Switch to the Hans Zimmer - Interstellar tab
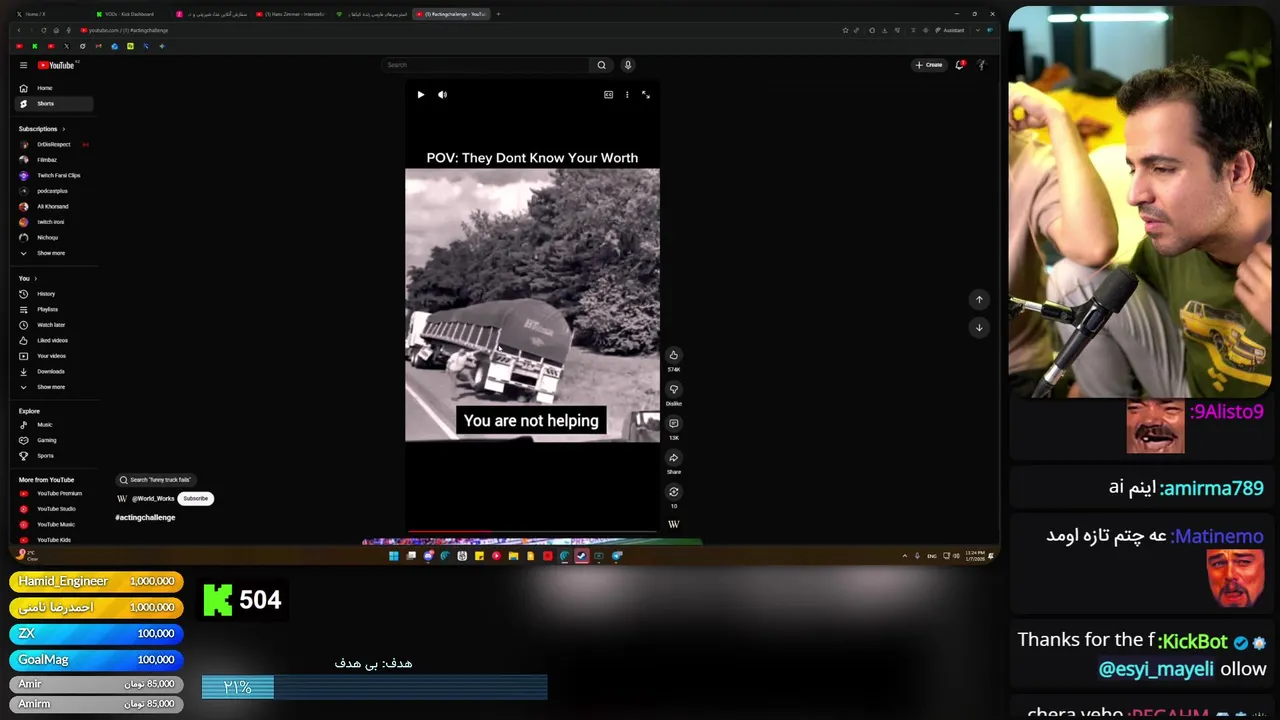The height and width of the screenshot is (720, 1280). [290, 14]
